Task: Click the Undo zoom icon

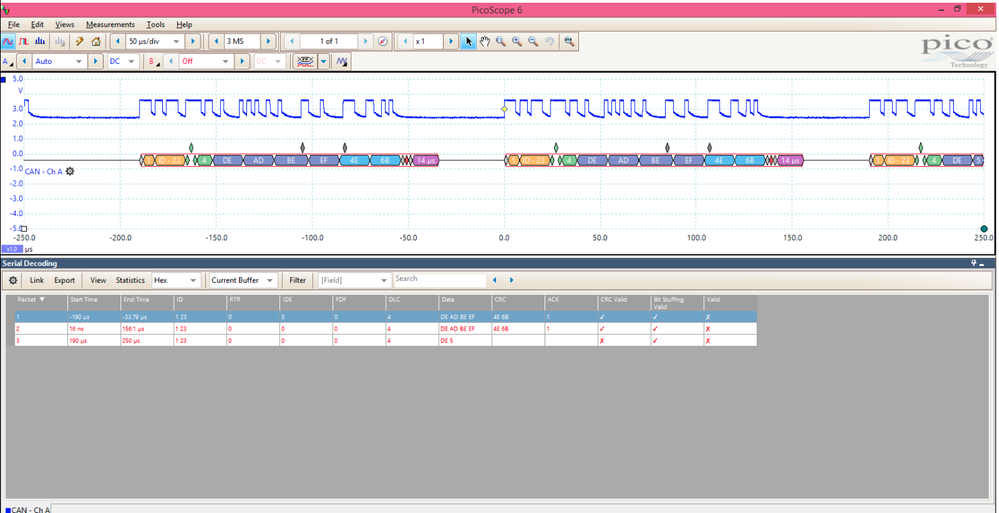Action: (549, 41)
